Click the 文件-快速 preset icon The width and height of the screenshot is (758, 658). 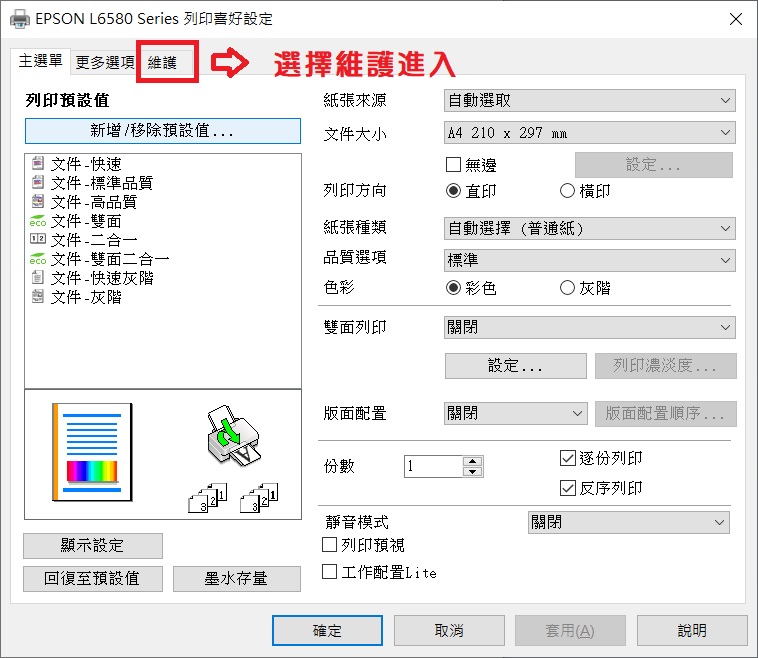[x=38, y=163]
